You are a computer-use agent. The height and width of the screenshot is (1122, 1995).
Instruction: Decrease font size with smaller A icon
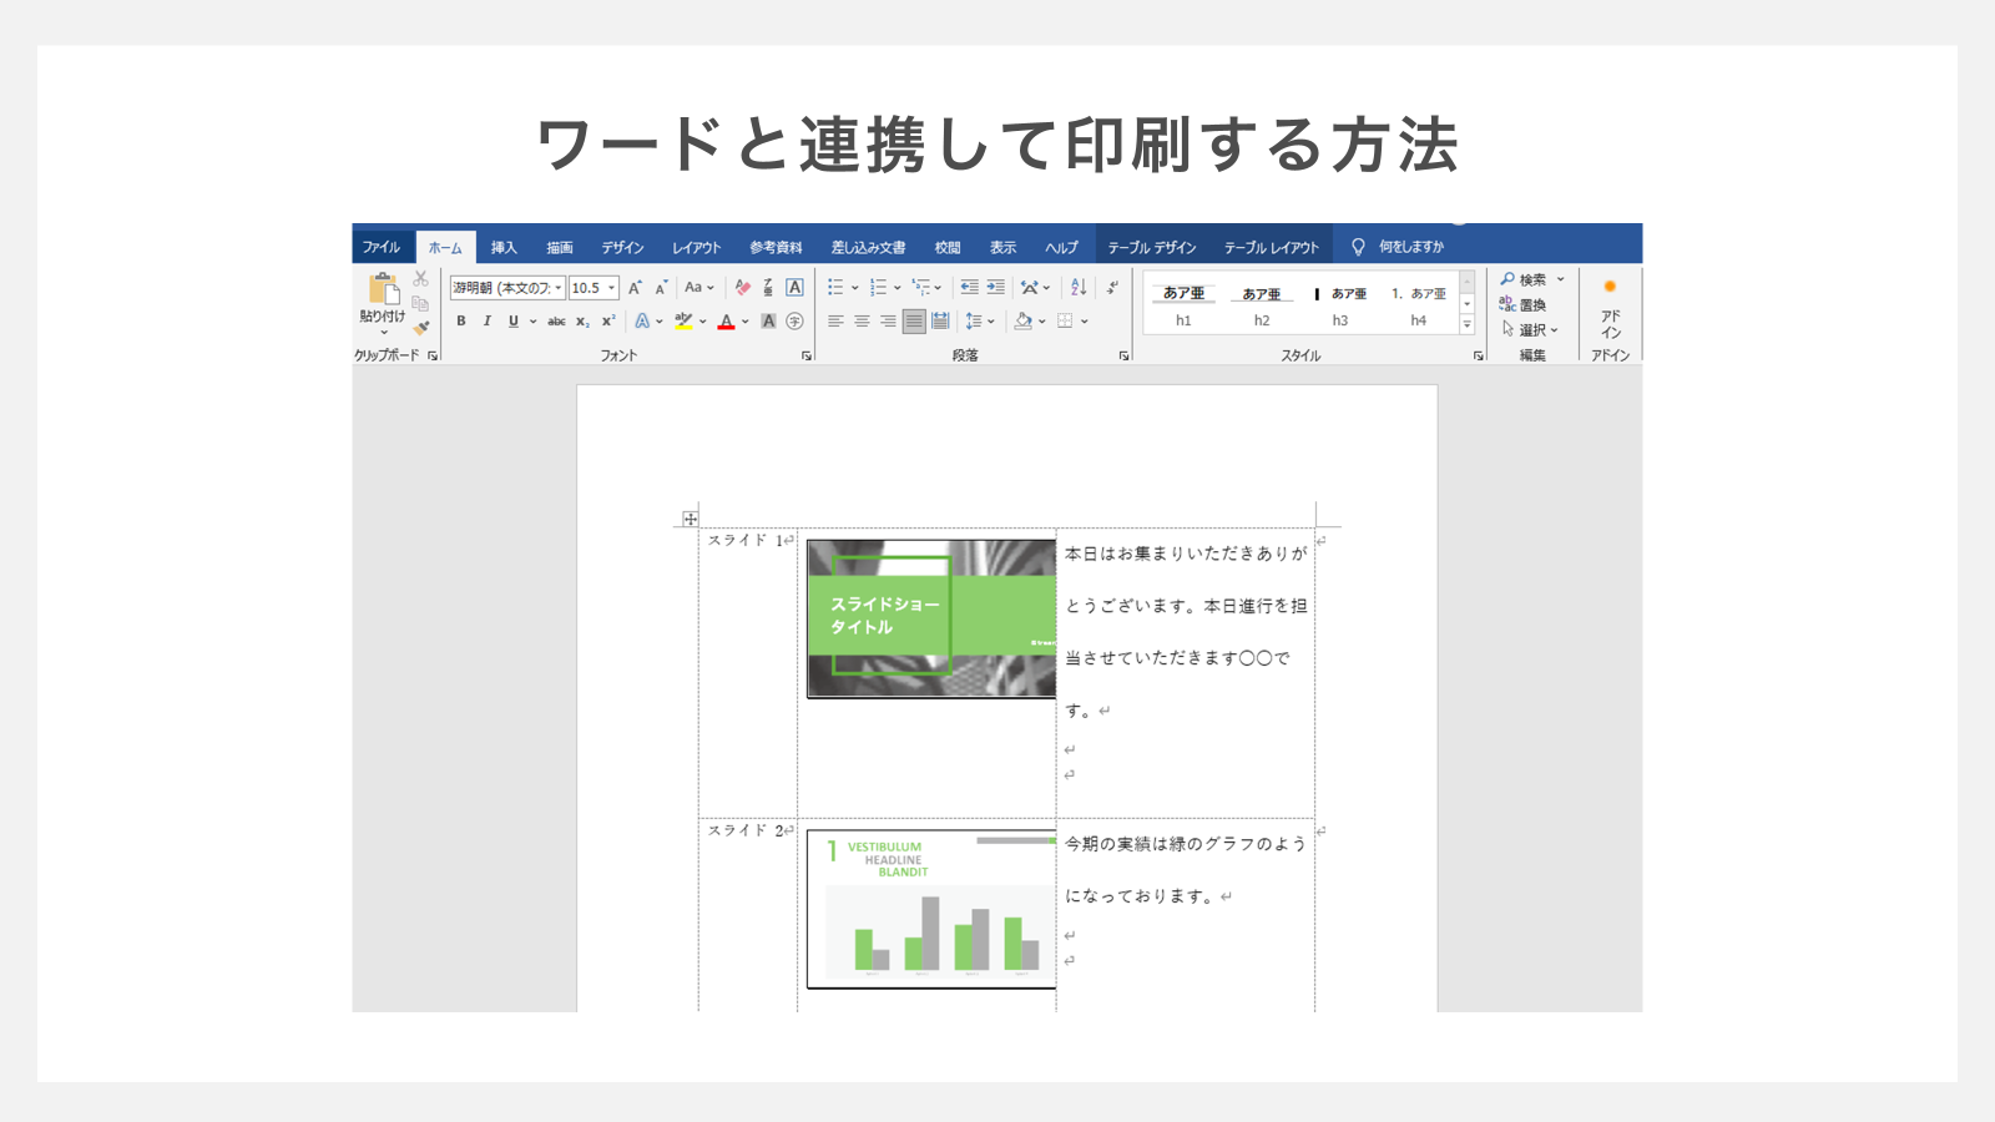click(x=661, y=288)
